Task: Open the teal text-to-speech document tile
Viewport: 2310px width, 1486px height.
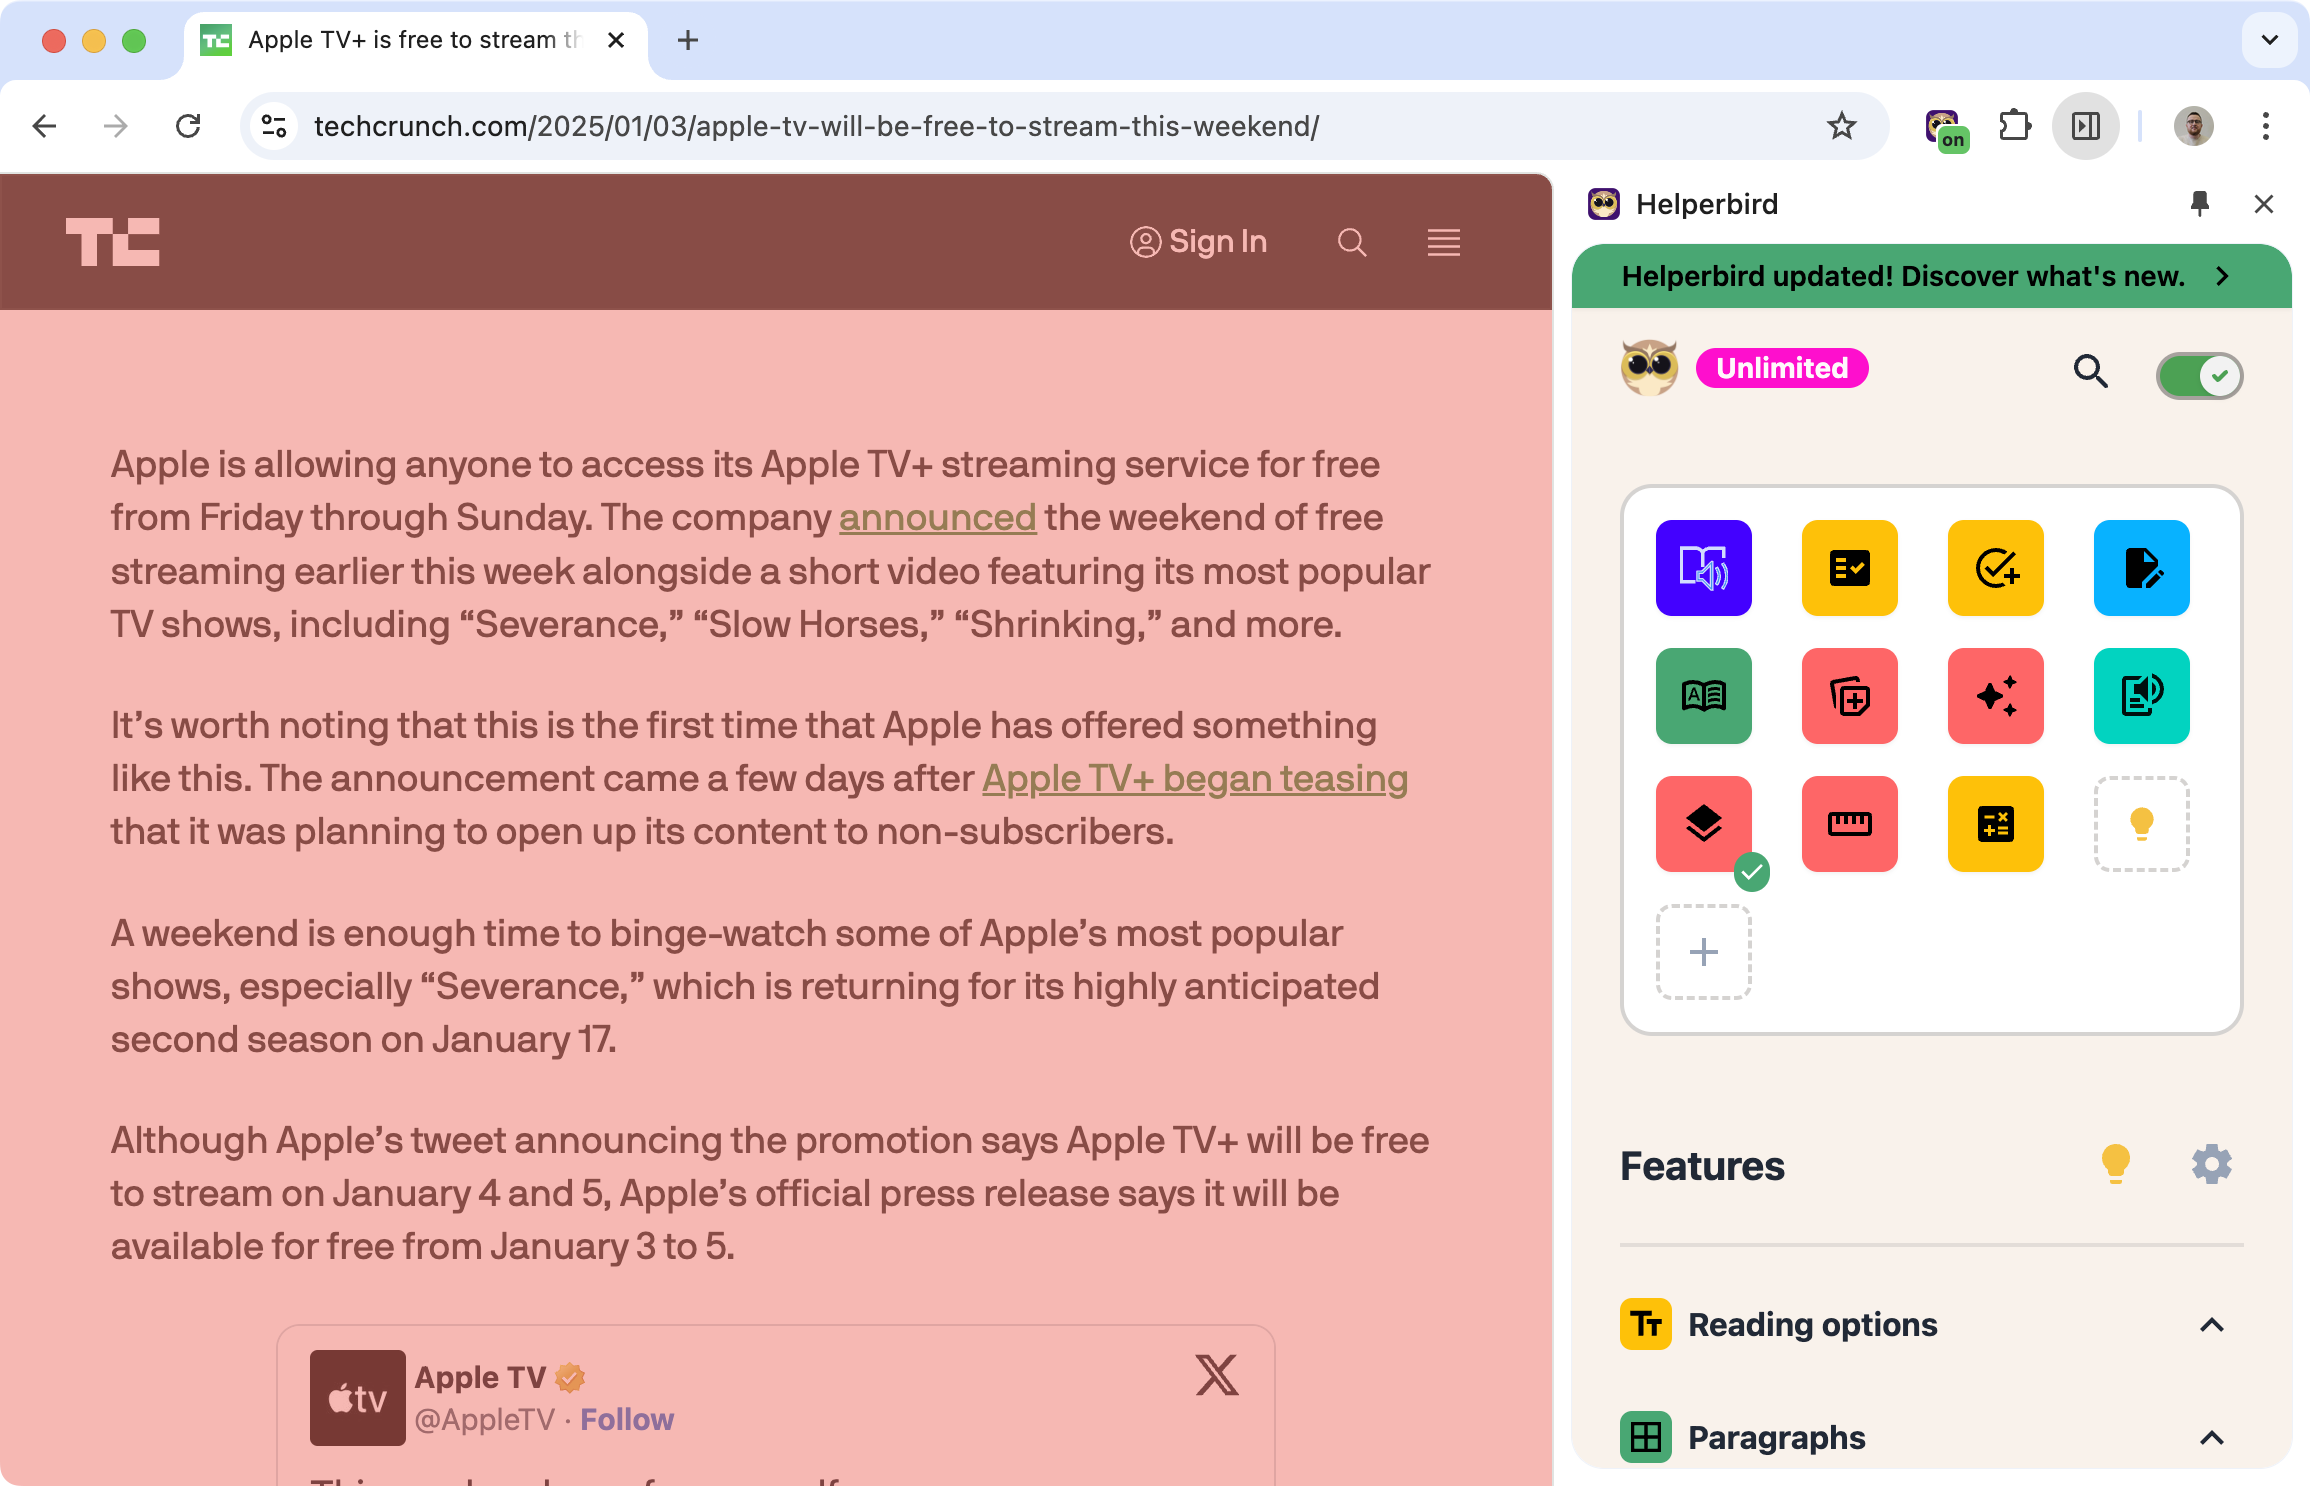Action: click(2141, 695)
